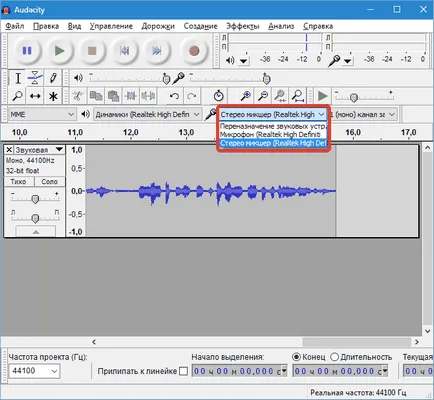
Task: Click the Соло button on the track
Action: pyautogui.click(x=49, y=182)
